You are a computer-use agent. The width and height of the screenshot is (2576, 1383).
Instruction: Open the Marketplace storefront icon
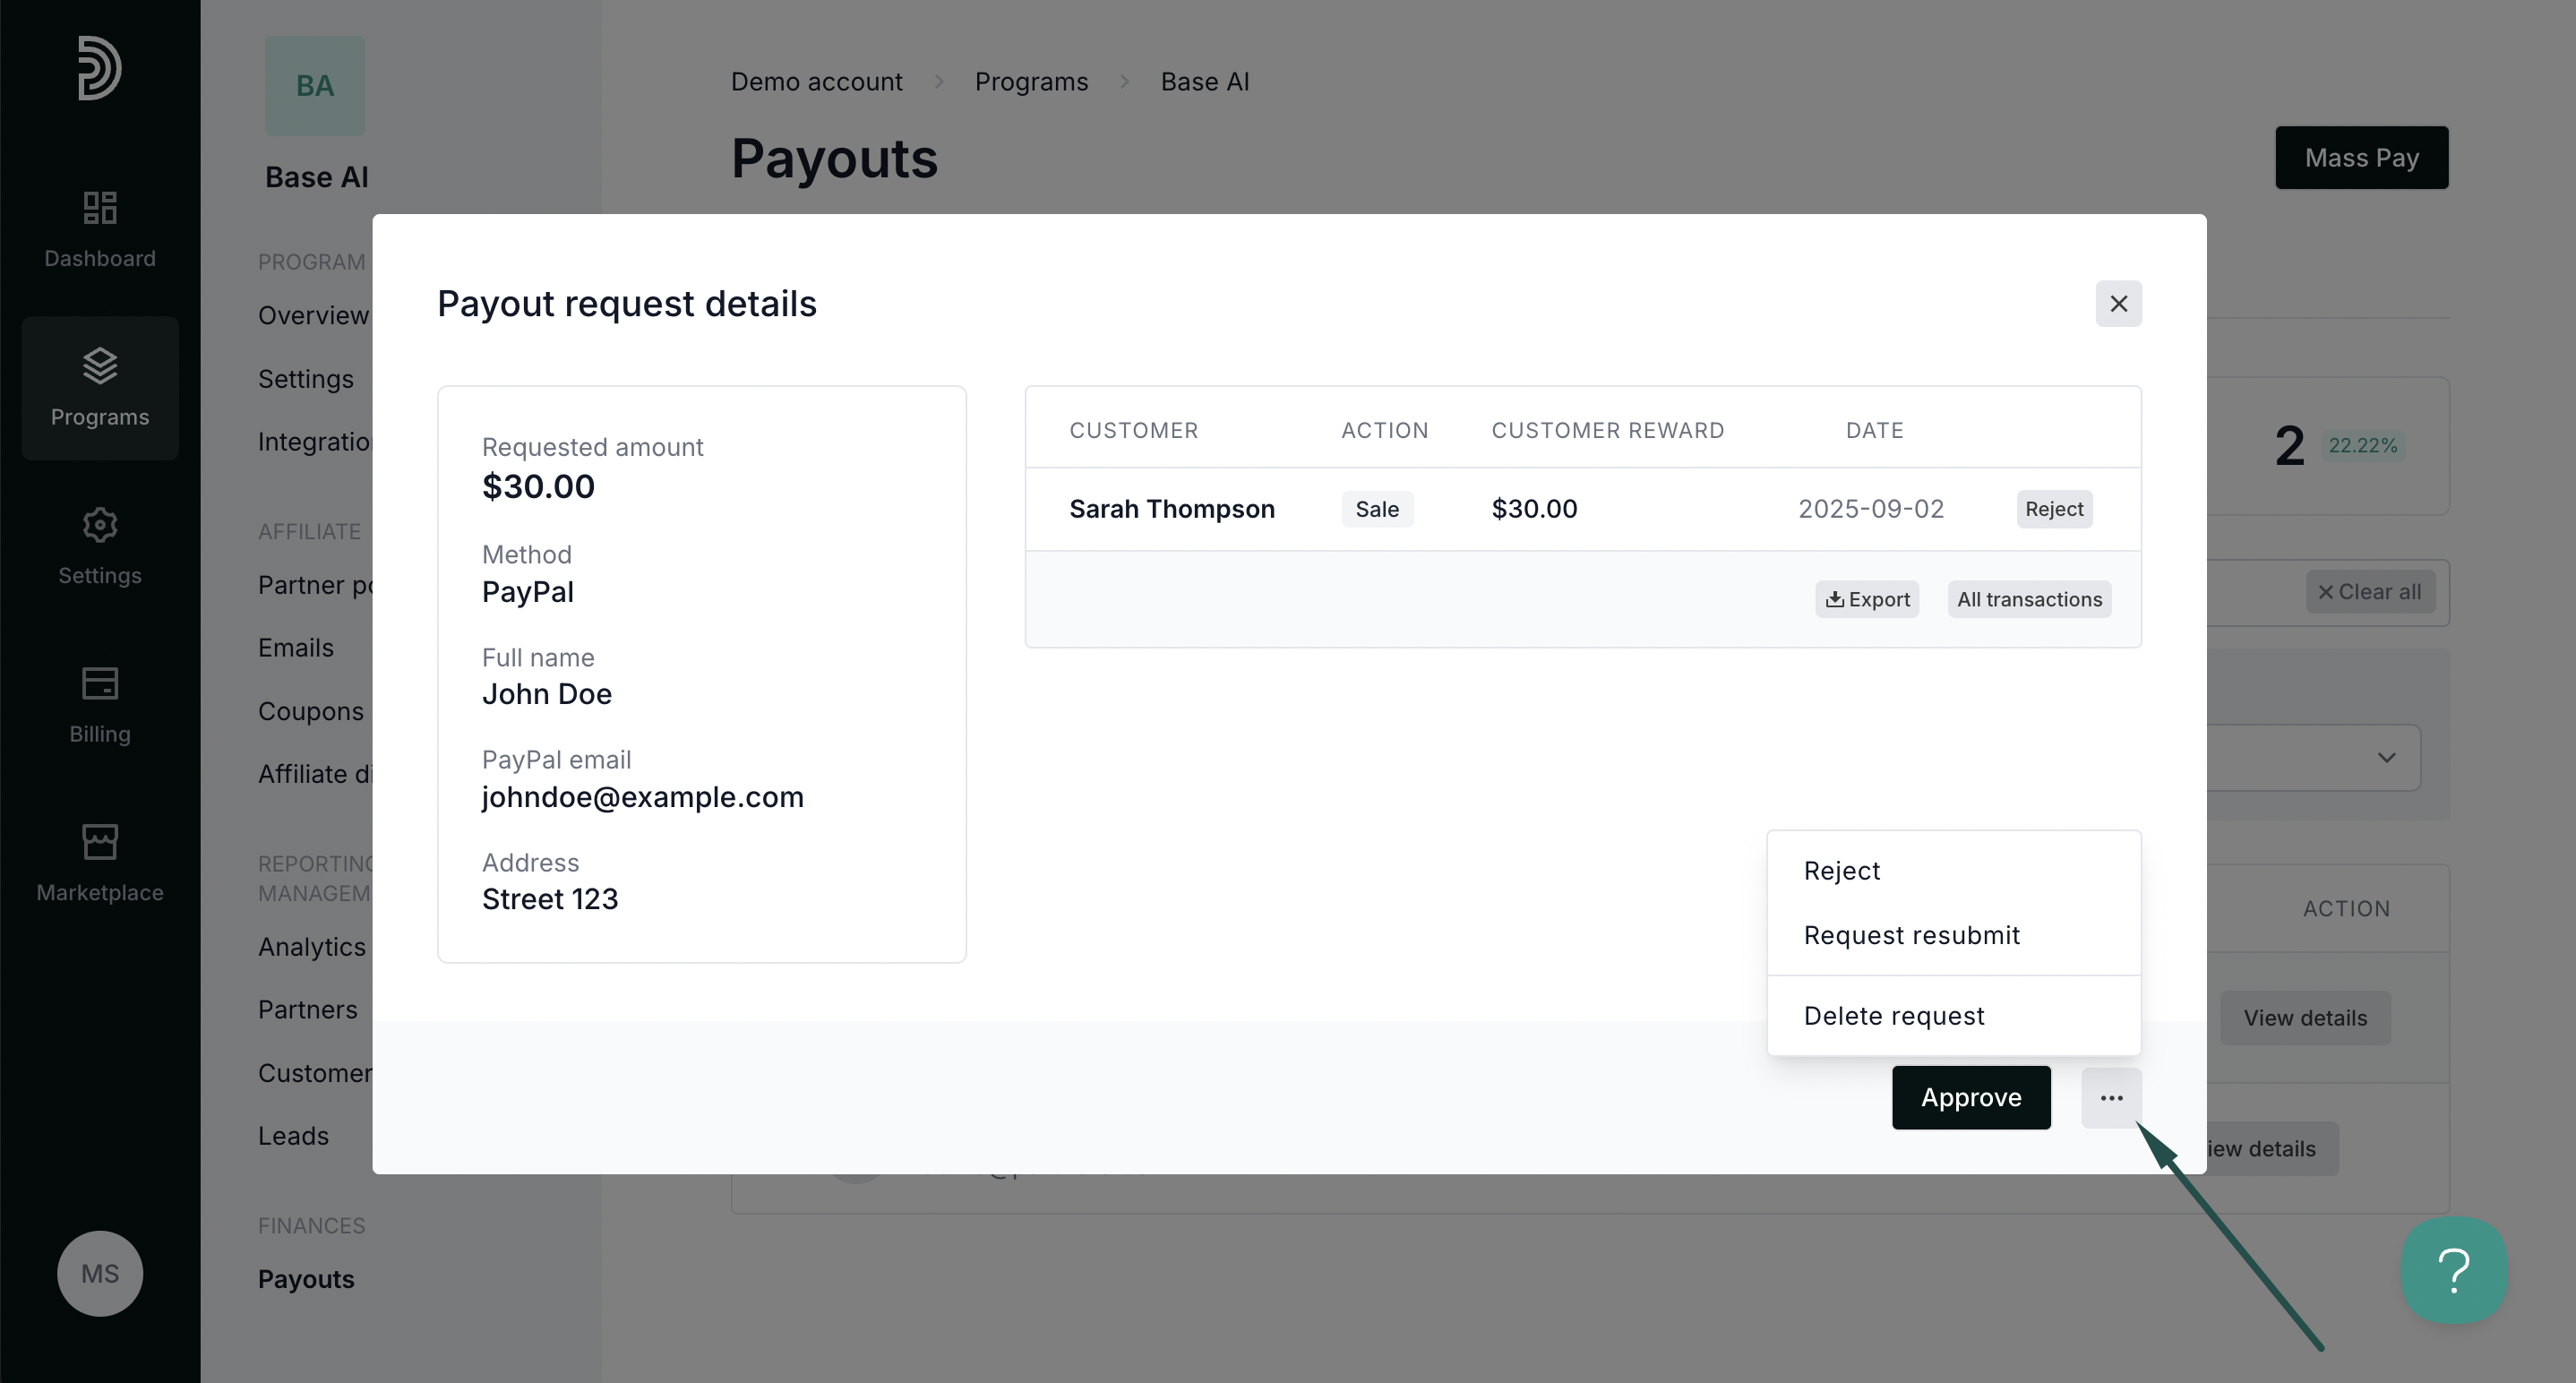point(100,842)
